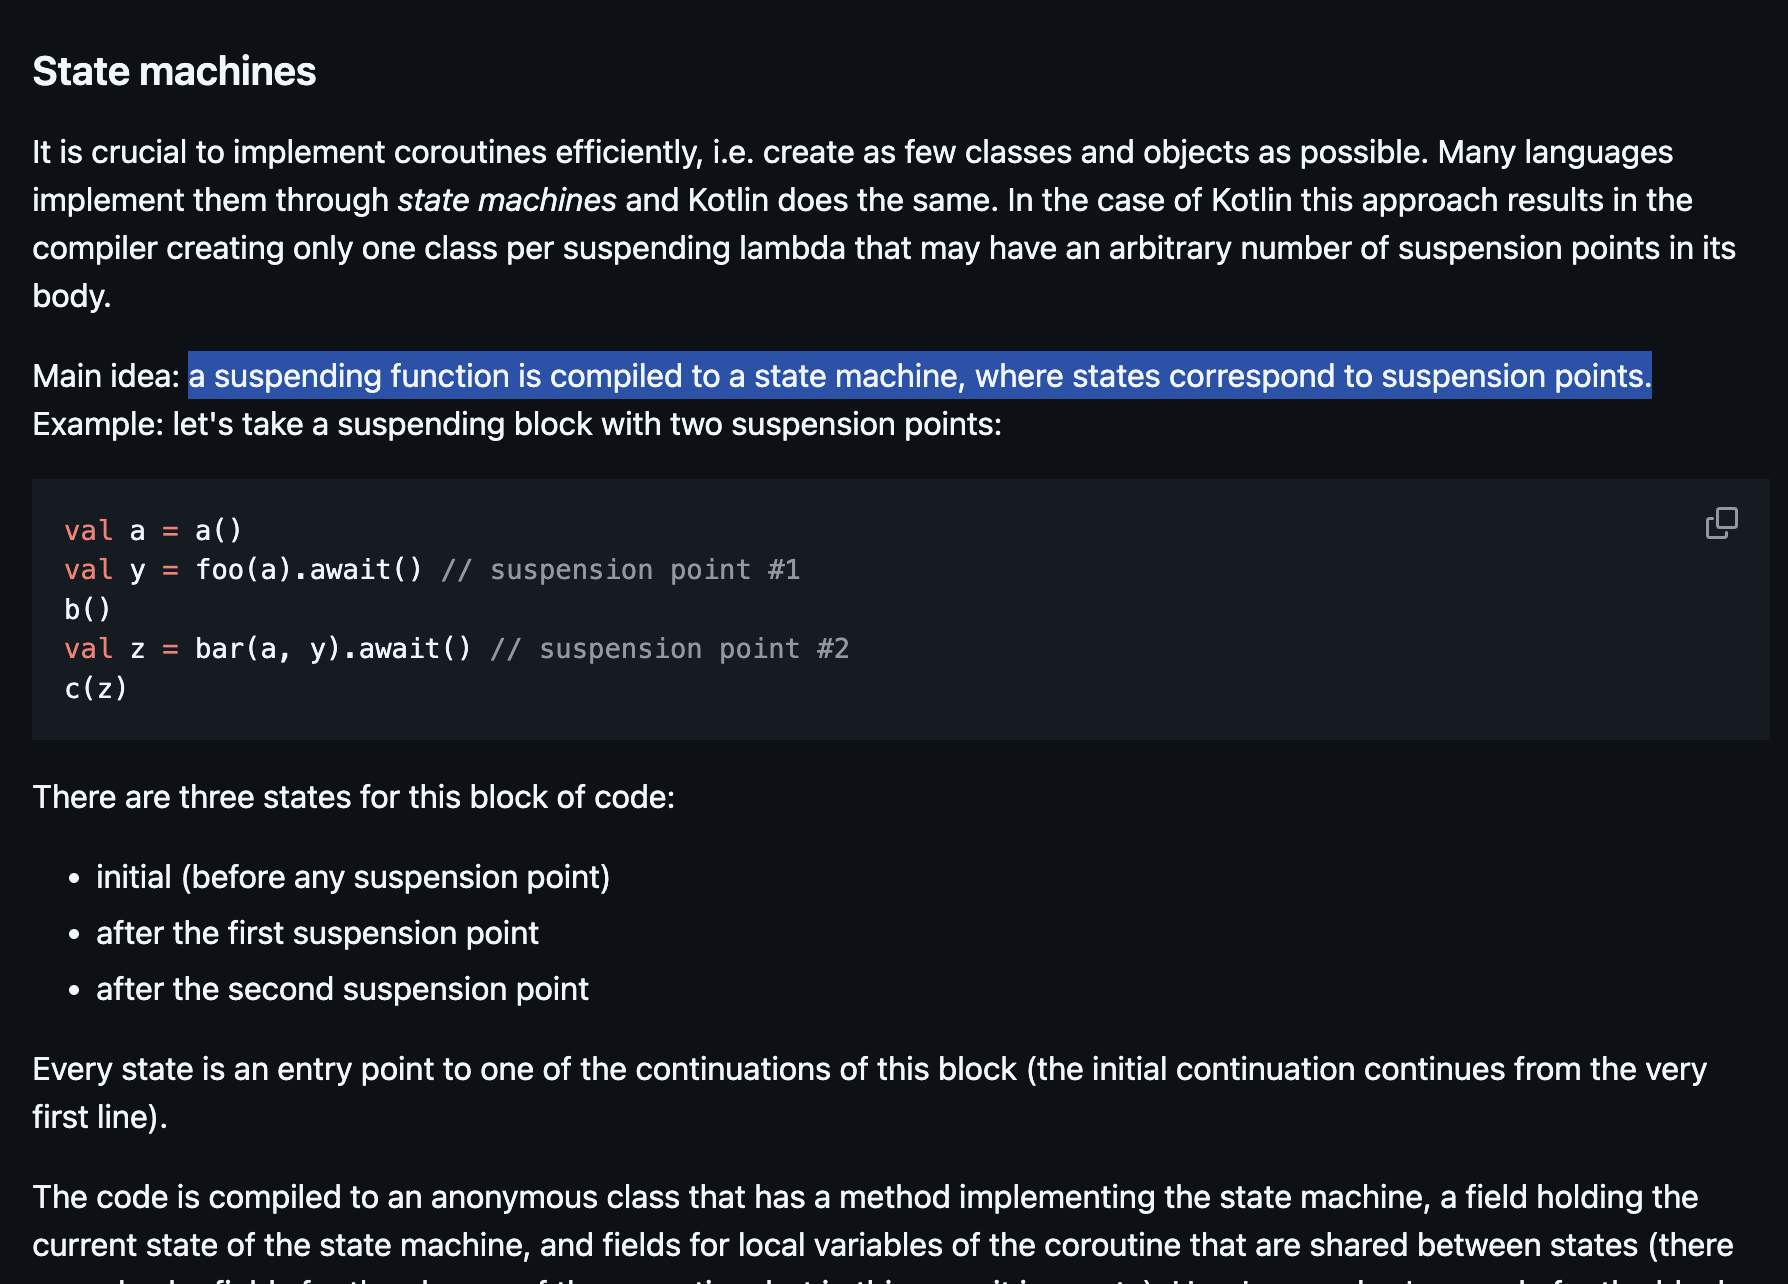The width and height of the screenshot is (1788, 1284).
Task: Click the 'suspension point #2' comment
Action: 670,649
